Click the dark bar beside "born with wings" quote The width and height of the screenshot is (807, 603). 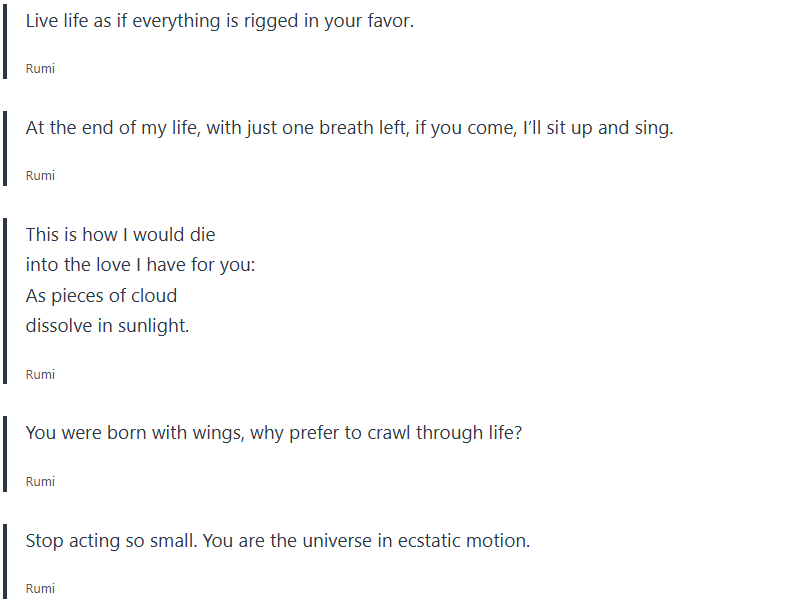(5, 454)
